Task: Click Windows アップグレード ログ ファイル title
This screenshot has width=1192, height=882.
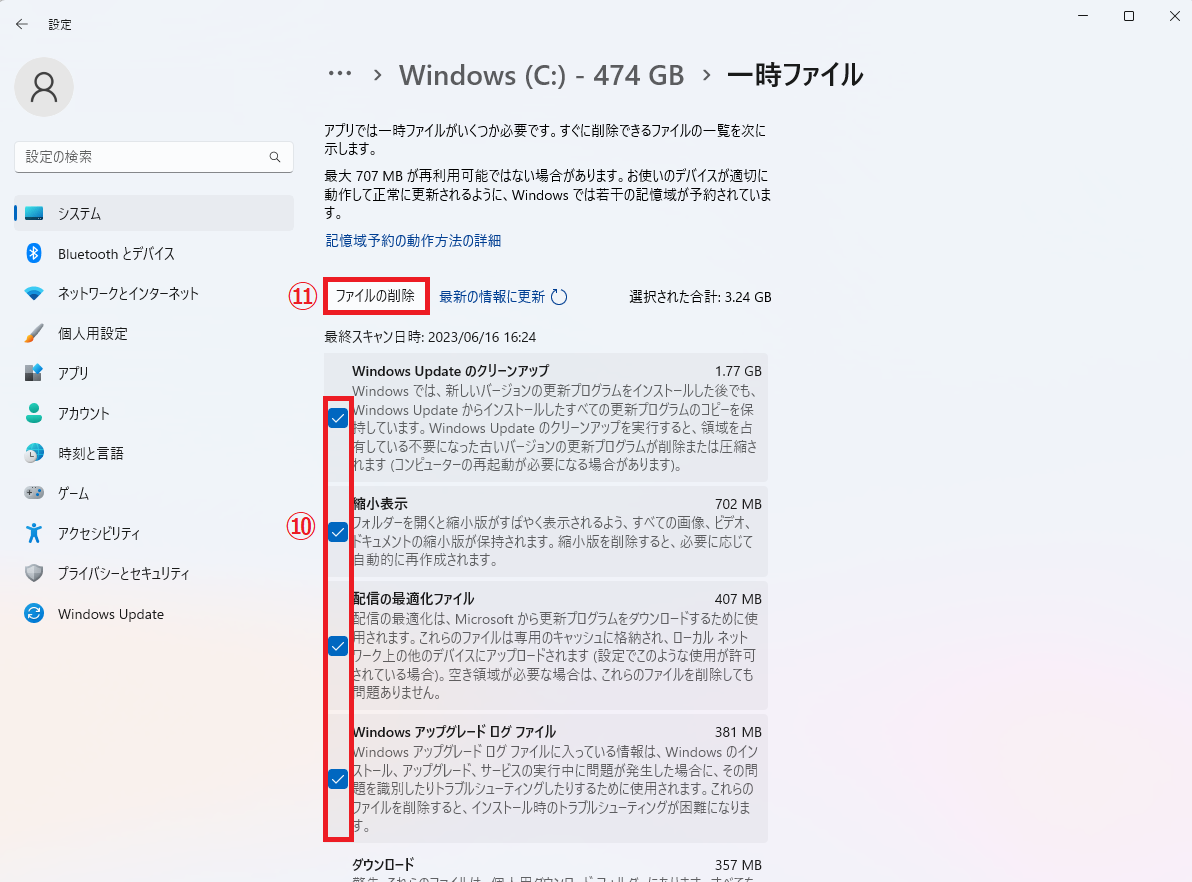Action: coord(454,731)
